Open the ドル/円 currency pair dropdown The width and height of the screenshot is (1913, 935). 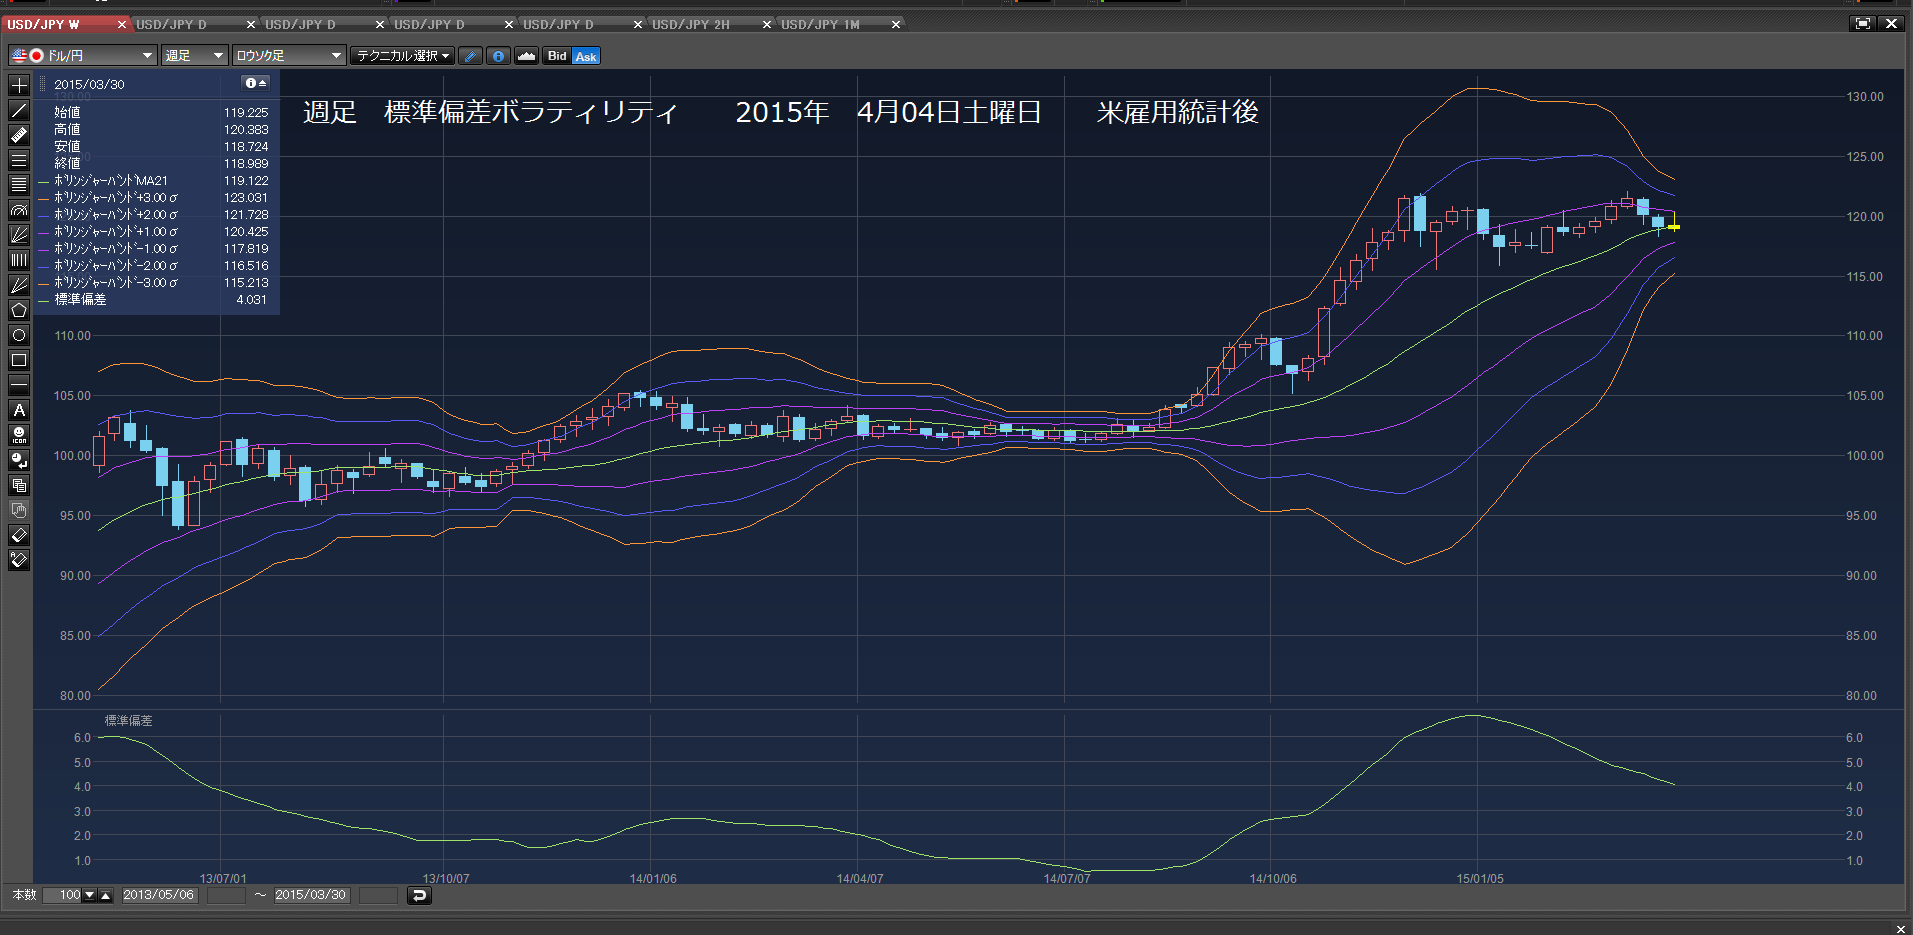coord(82,56)
